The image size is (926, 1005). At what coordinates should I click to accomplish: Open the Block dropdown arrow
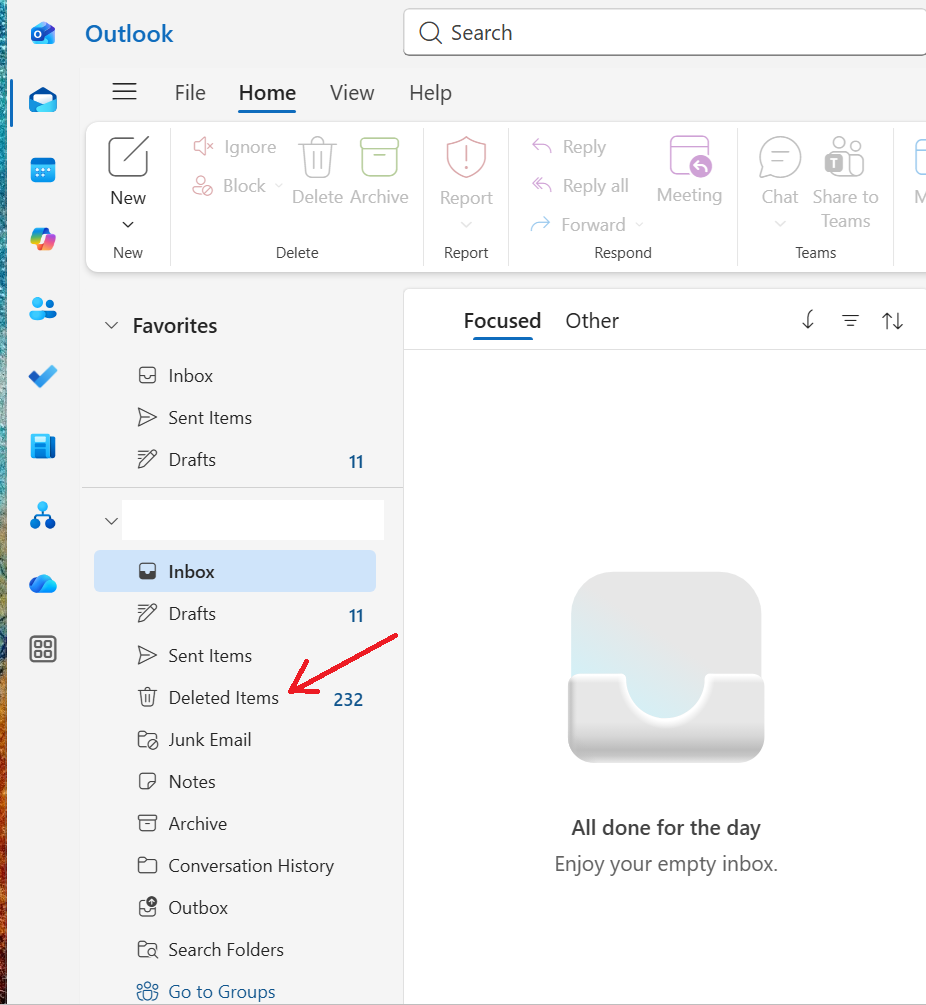click(x=279, y=186)
